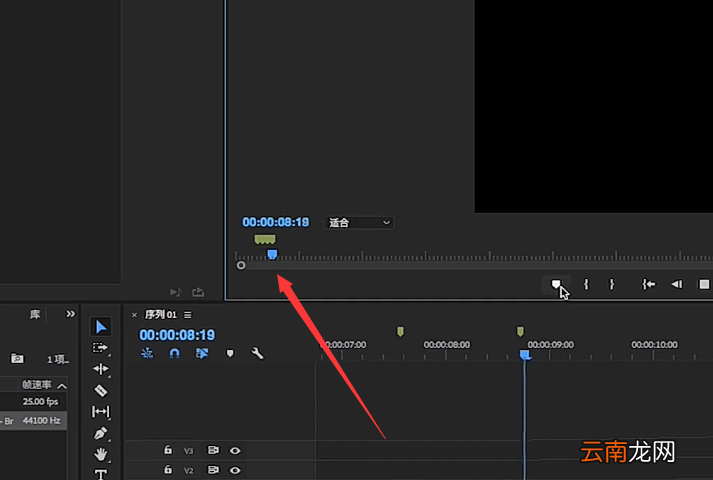The width and height of the screenshot is (713, 480).
Task: Select the Selection arrow tool
Action: pos(101,327)
